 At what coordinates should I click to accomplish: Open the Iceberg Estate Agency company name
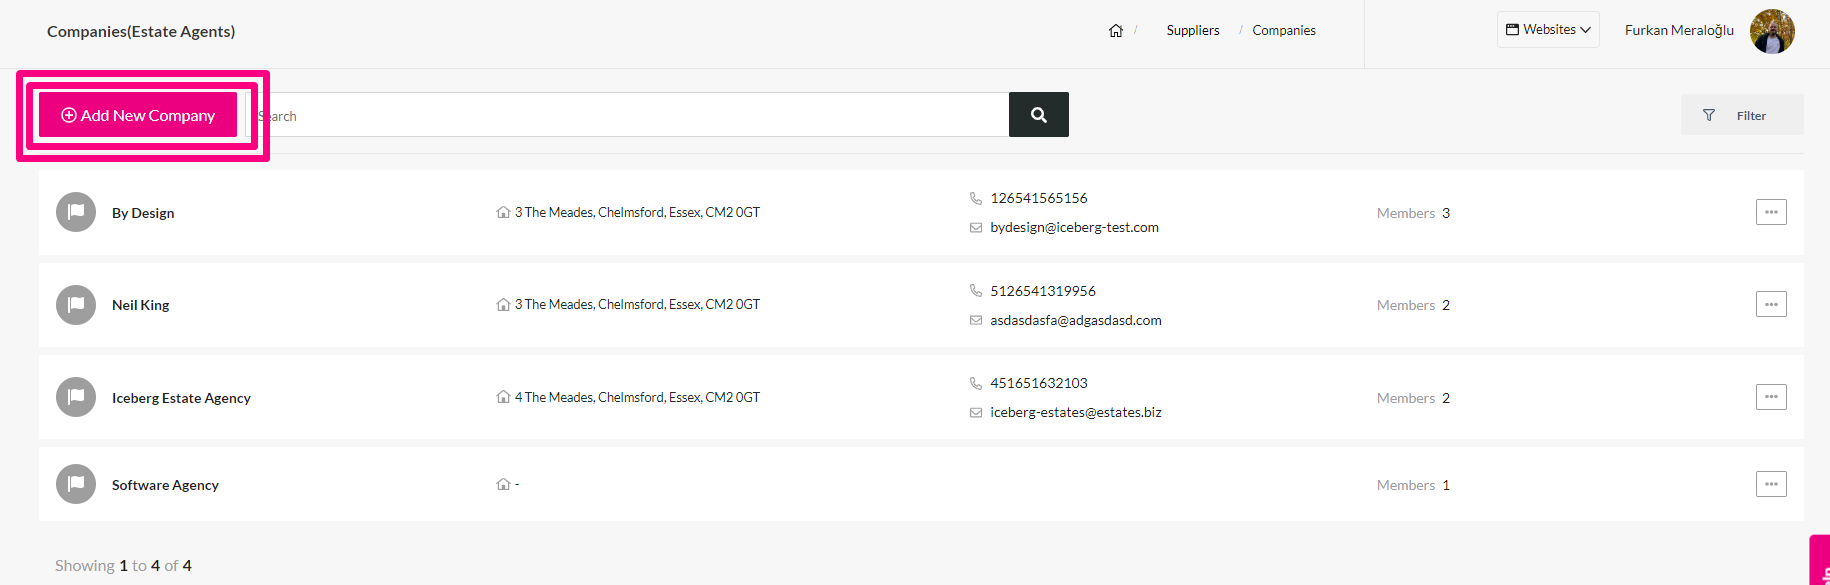[x=181, y=398]
